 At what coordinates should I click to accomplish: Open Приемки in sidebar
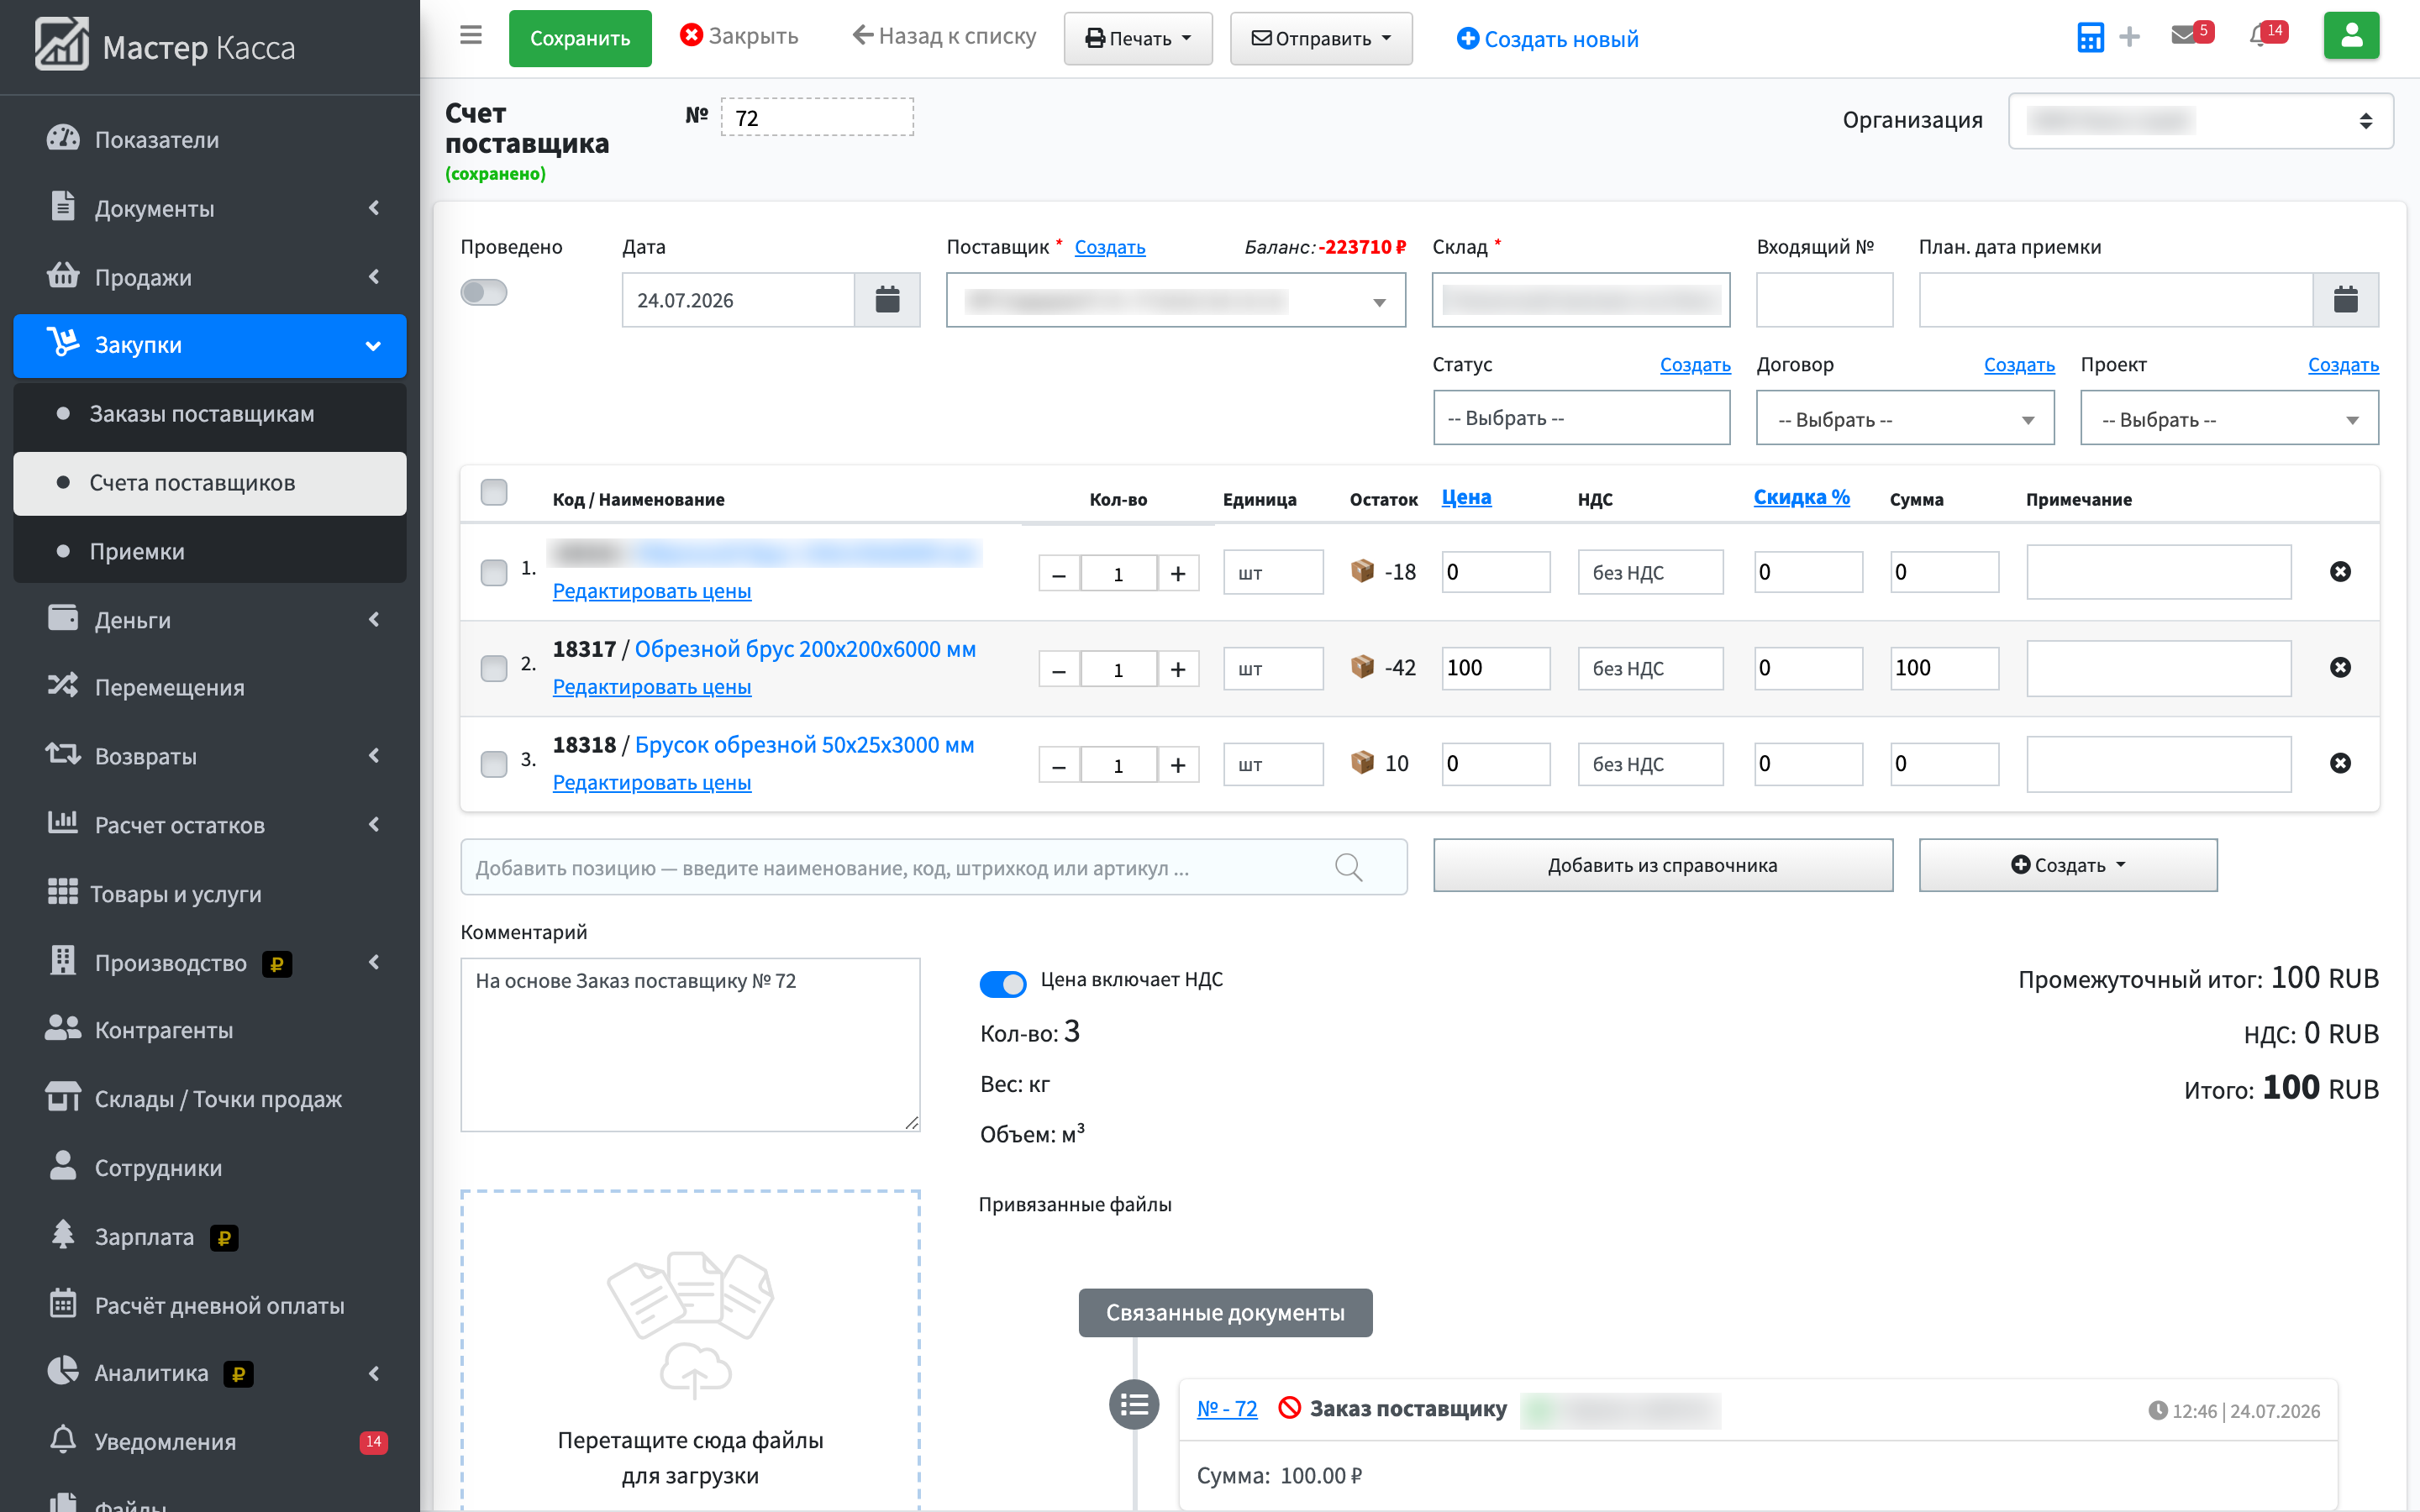210,551
